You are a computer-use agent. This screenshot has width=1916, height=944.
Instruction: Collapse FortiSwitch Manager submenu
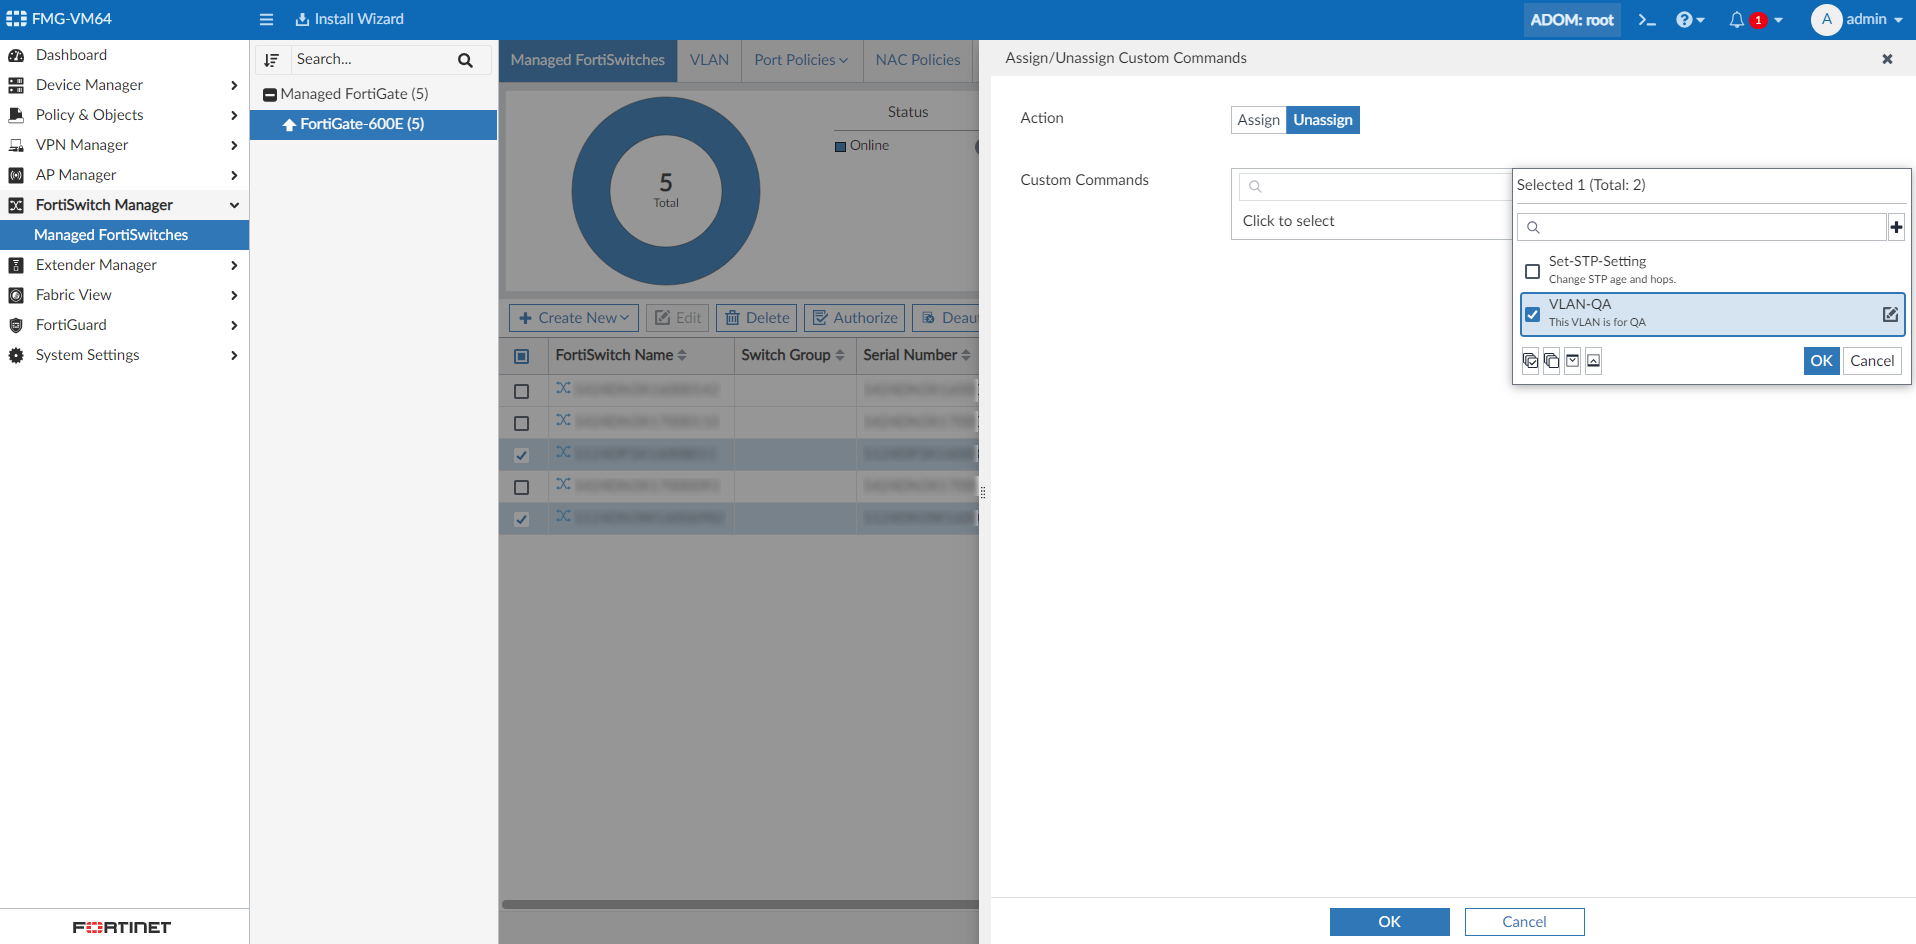pos(234,205)
